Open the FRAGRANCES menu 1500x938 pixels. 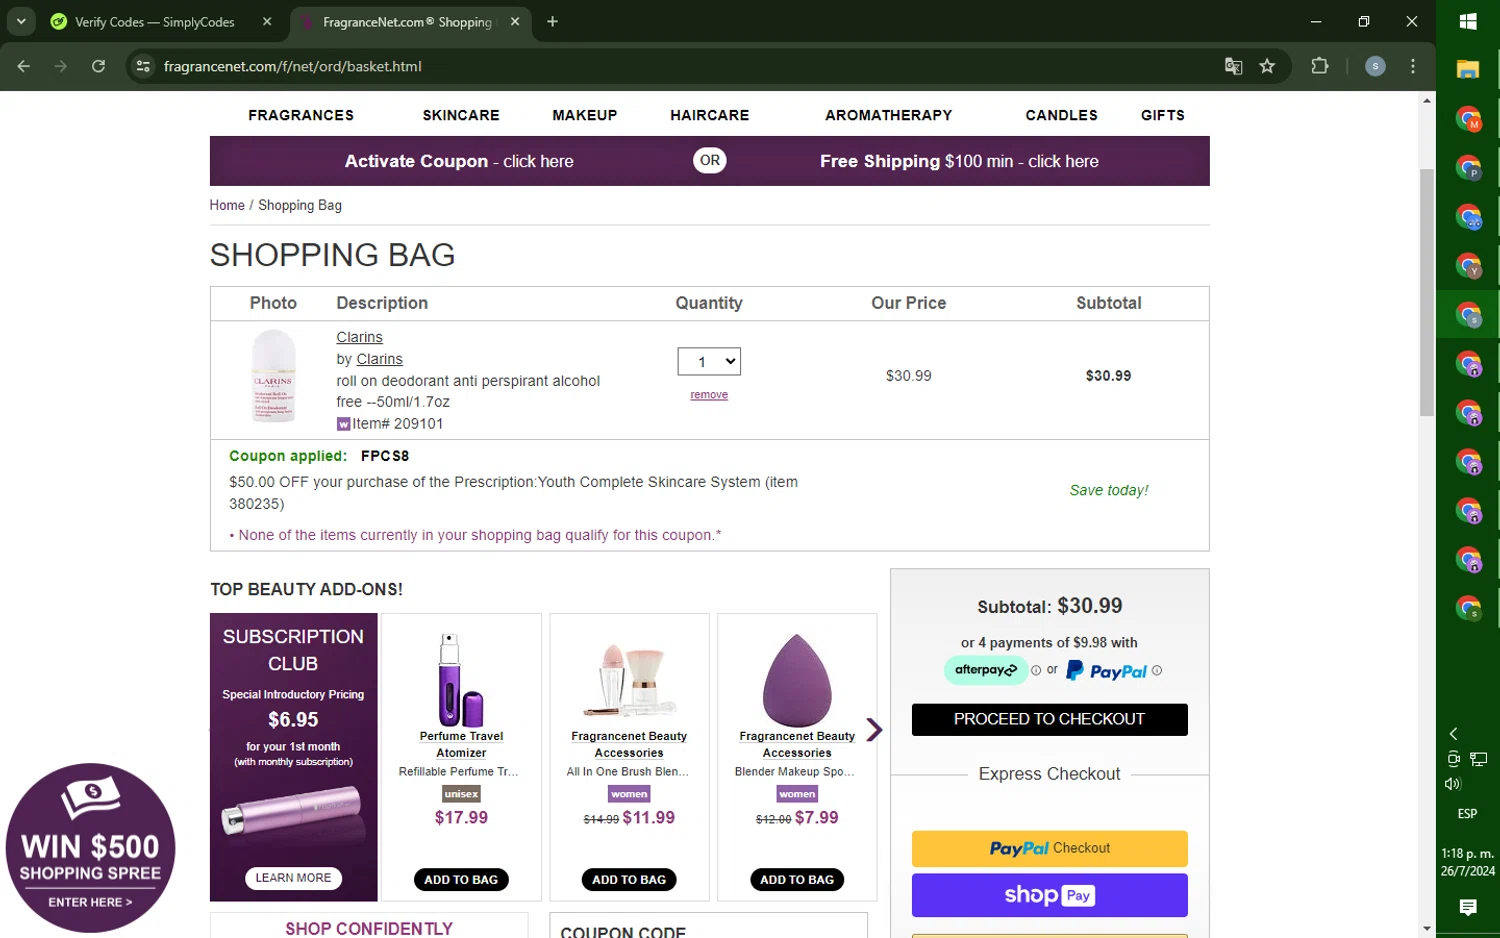[x=301, y=115]
